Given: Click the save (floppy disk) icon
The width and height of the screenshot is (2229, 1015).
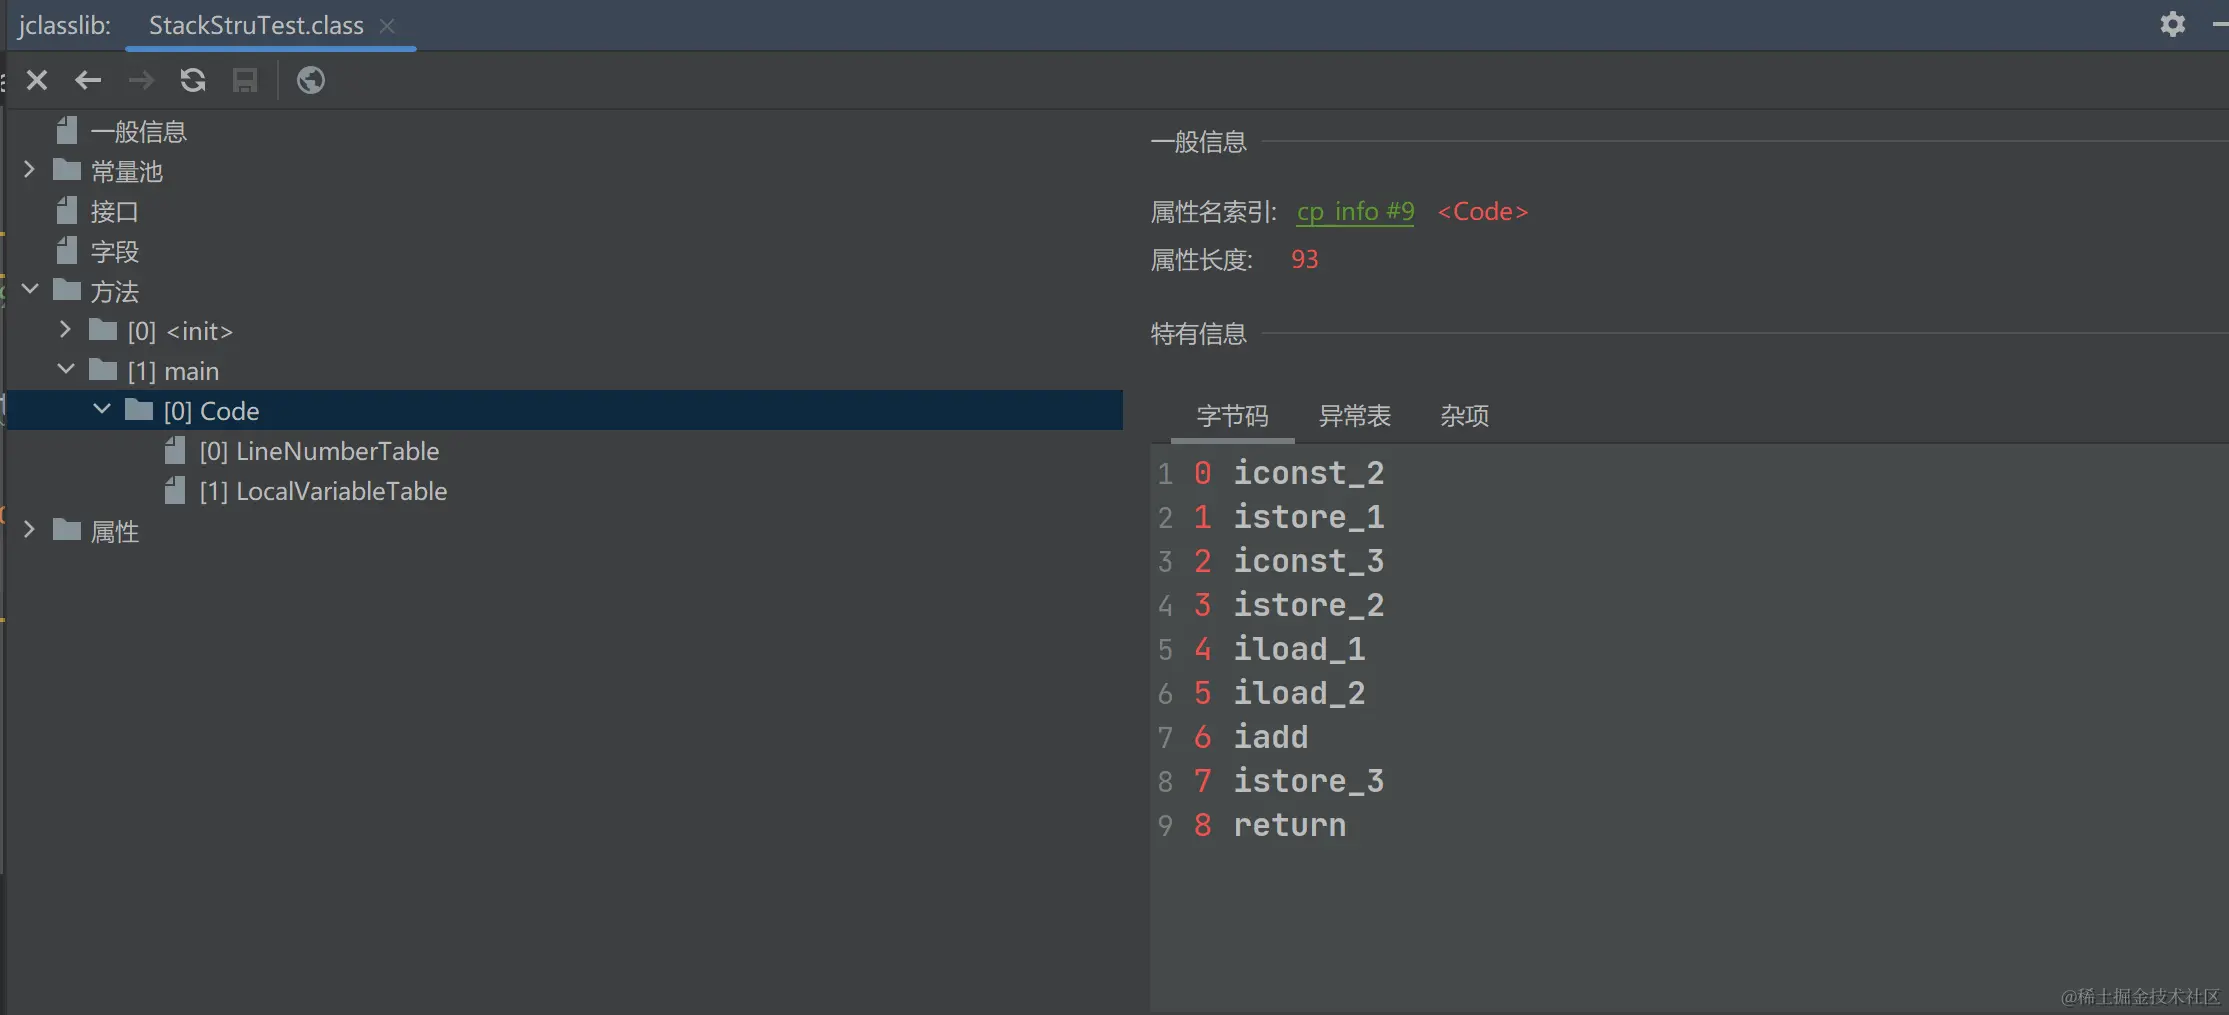Looking at the screenshot, I should (x=245, y=80).
